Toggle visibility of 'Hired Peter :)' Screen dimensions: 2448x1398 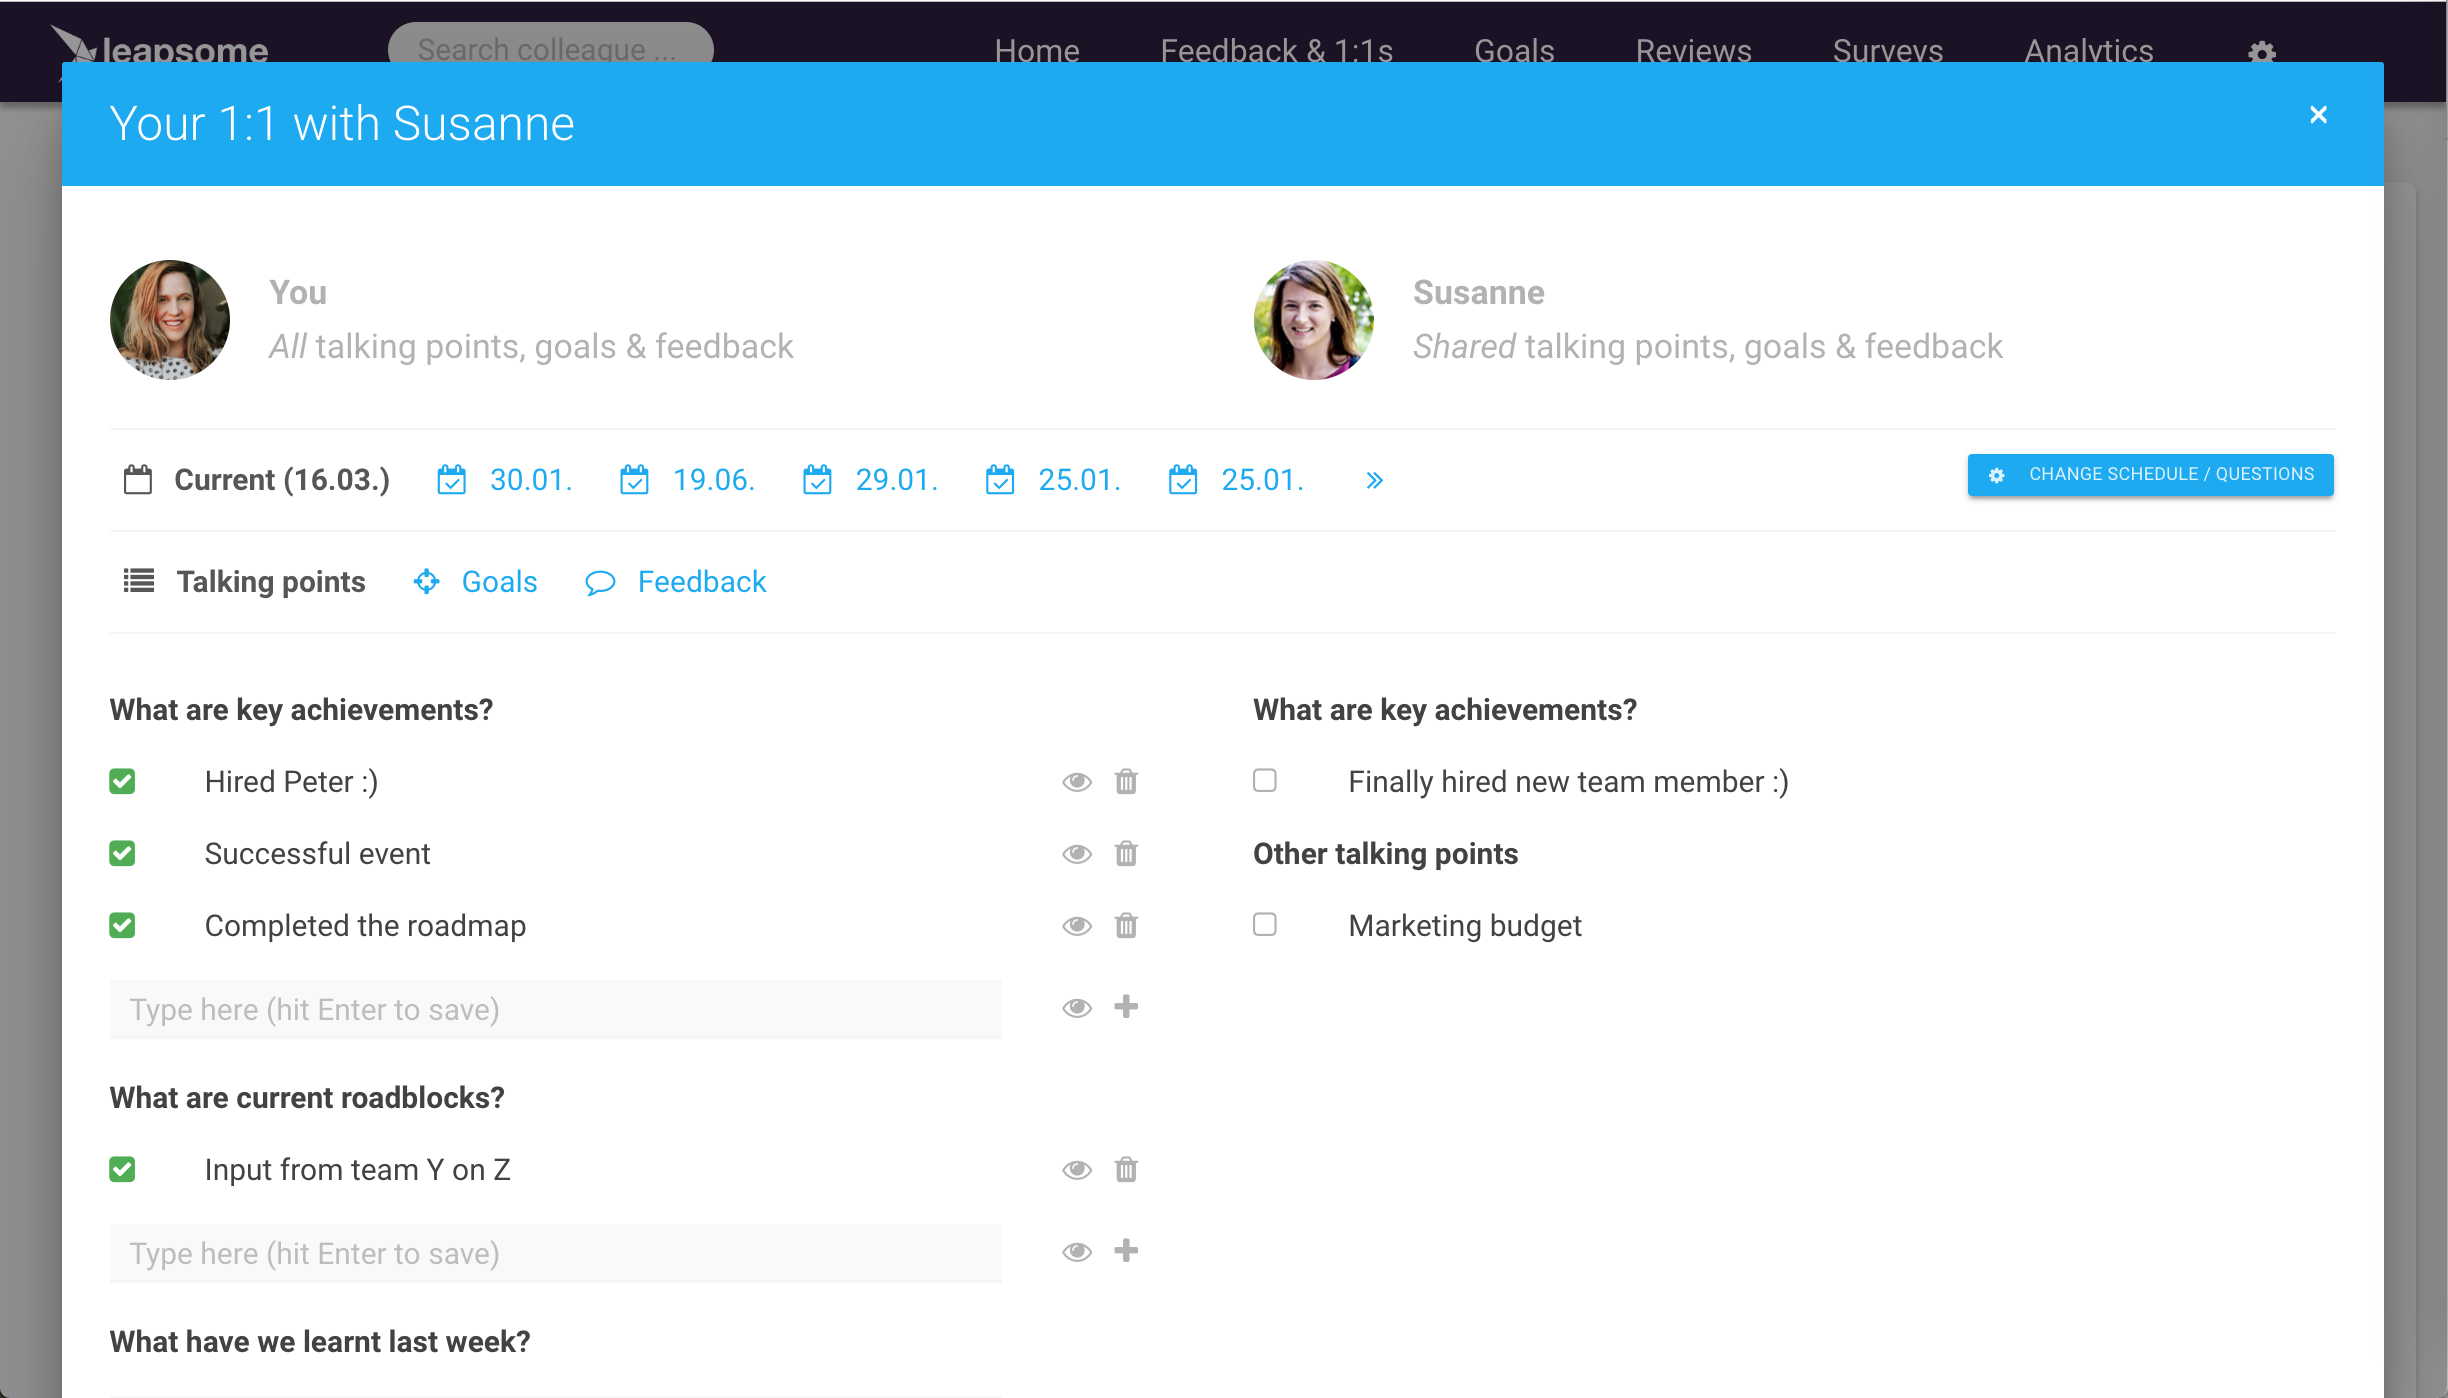1077,782
